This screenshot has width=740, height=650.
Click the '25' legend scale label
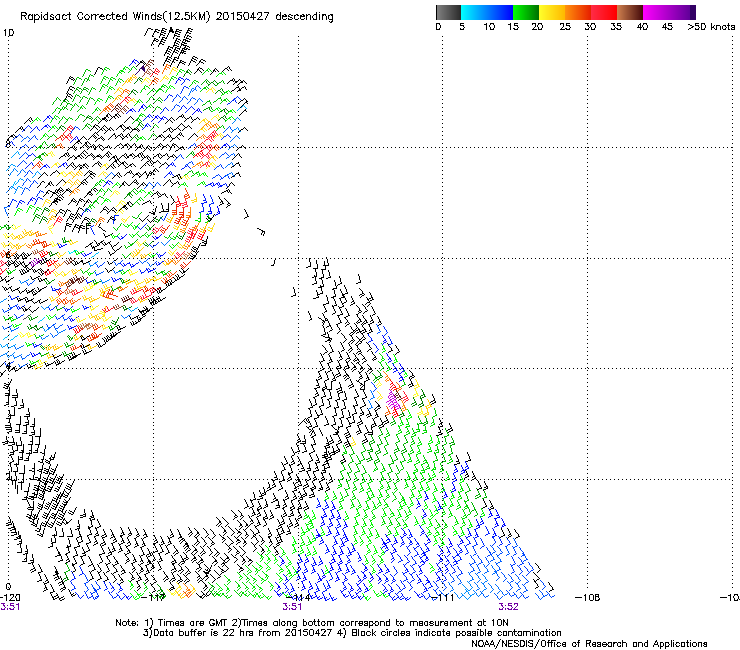pos(565,27)
